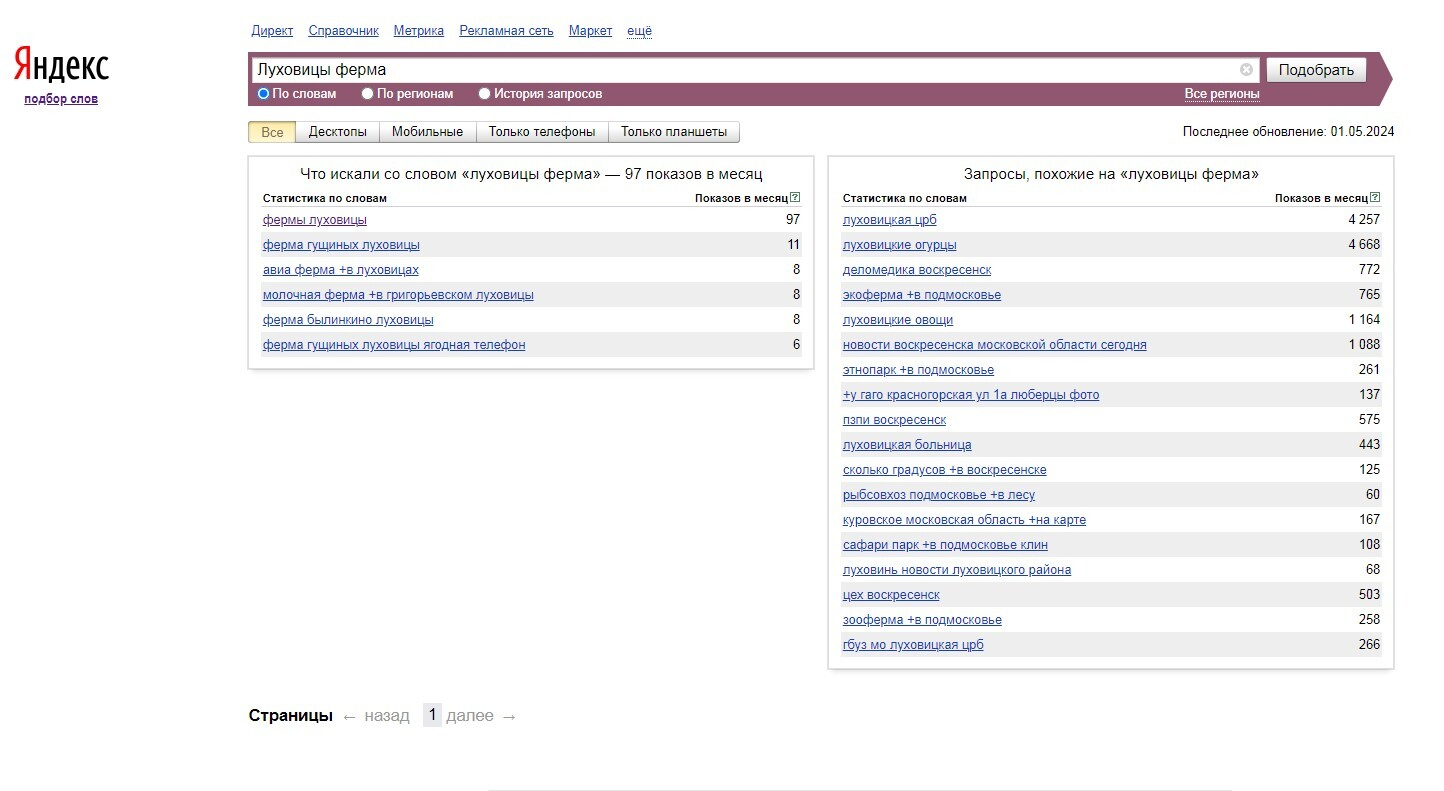Click the Яндекс logo
This screenshot has width=1444, height=791.
61,66
